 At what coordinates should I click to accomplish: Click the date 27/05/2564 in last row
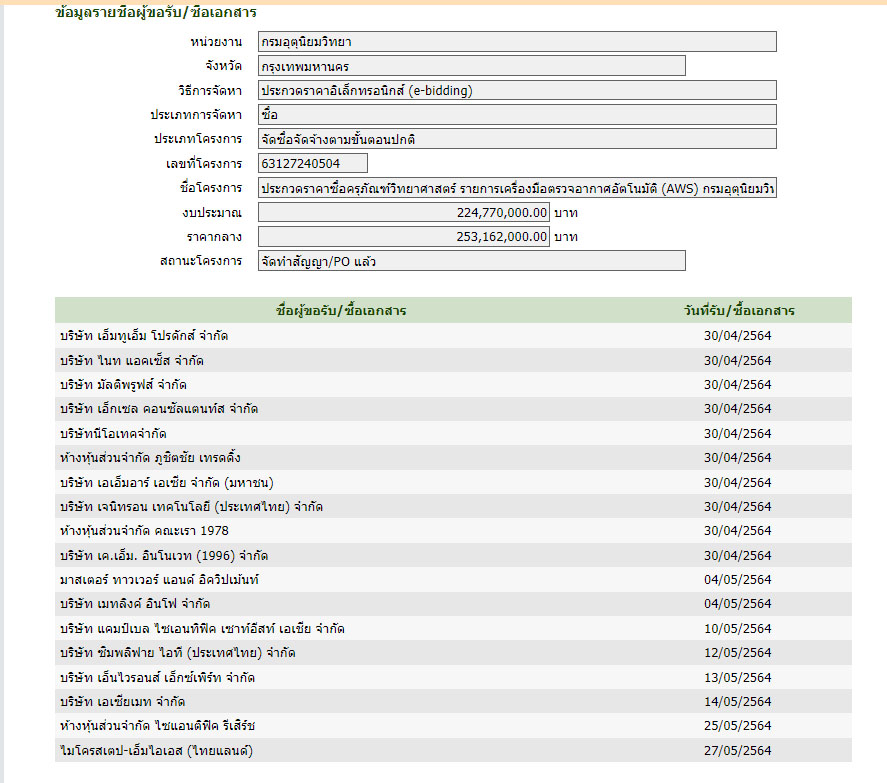click(x=738, y=751)
